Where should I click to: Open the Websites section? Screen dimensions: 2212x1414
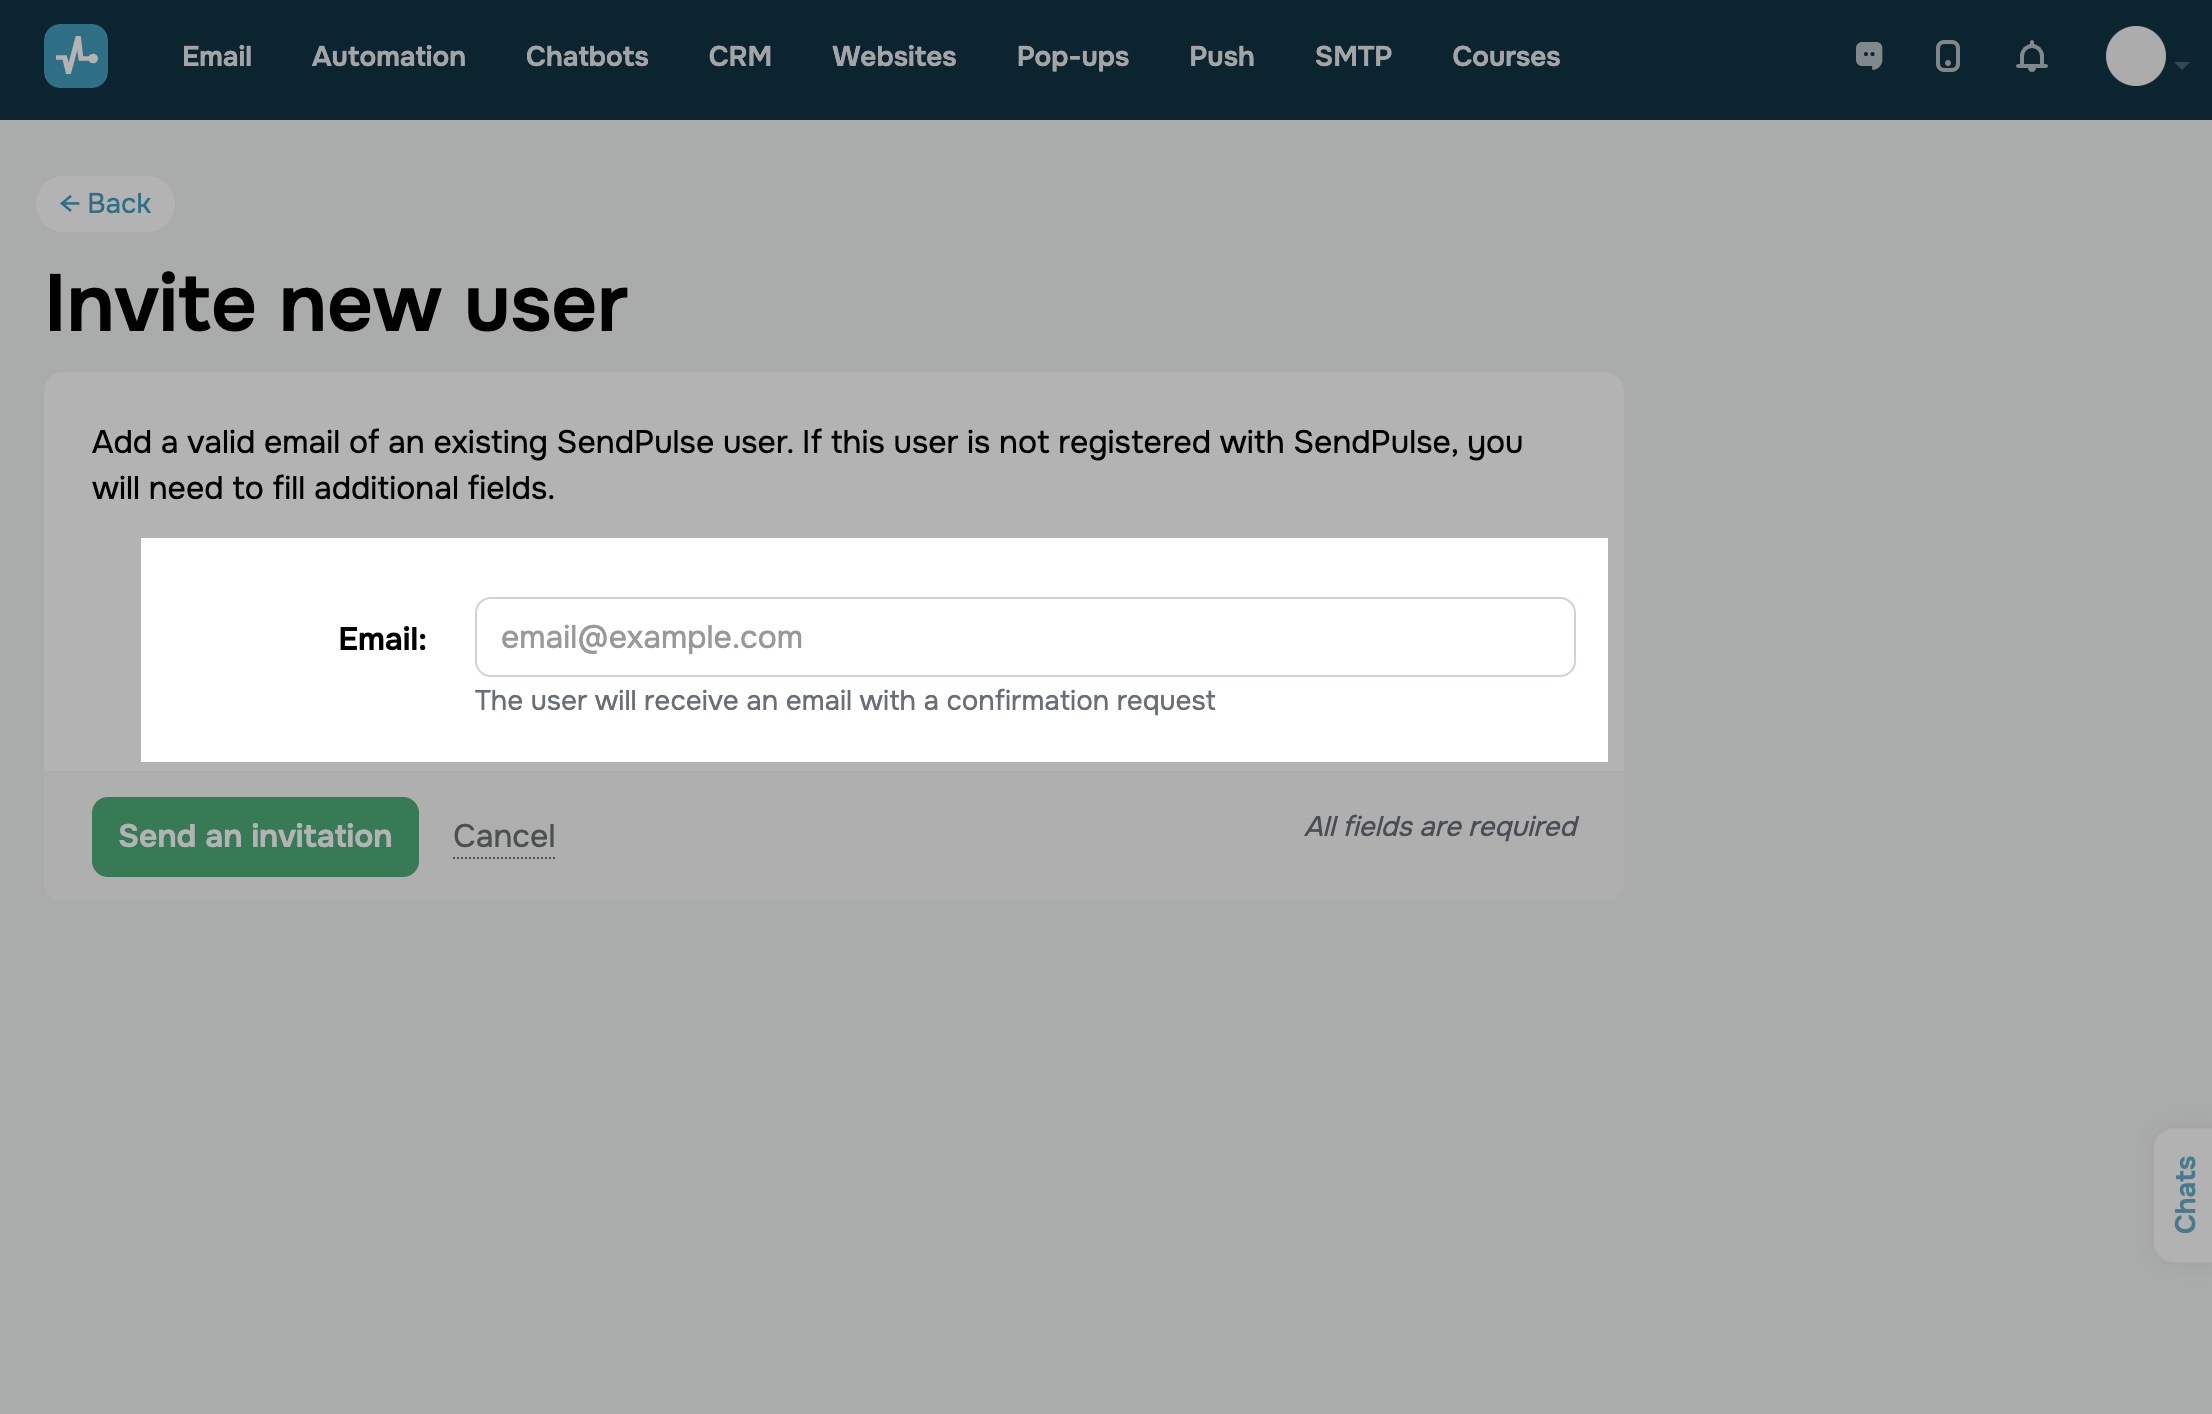click(894, 56)
